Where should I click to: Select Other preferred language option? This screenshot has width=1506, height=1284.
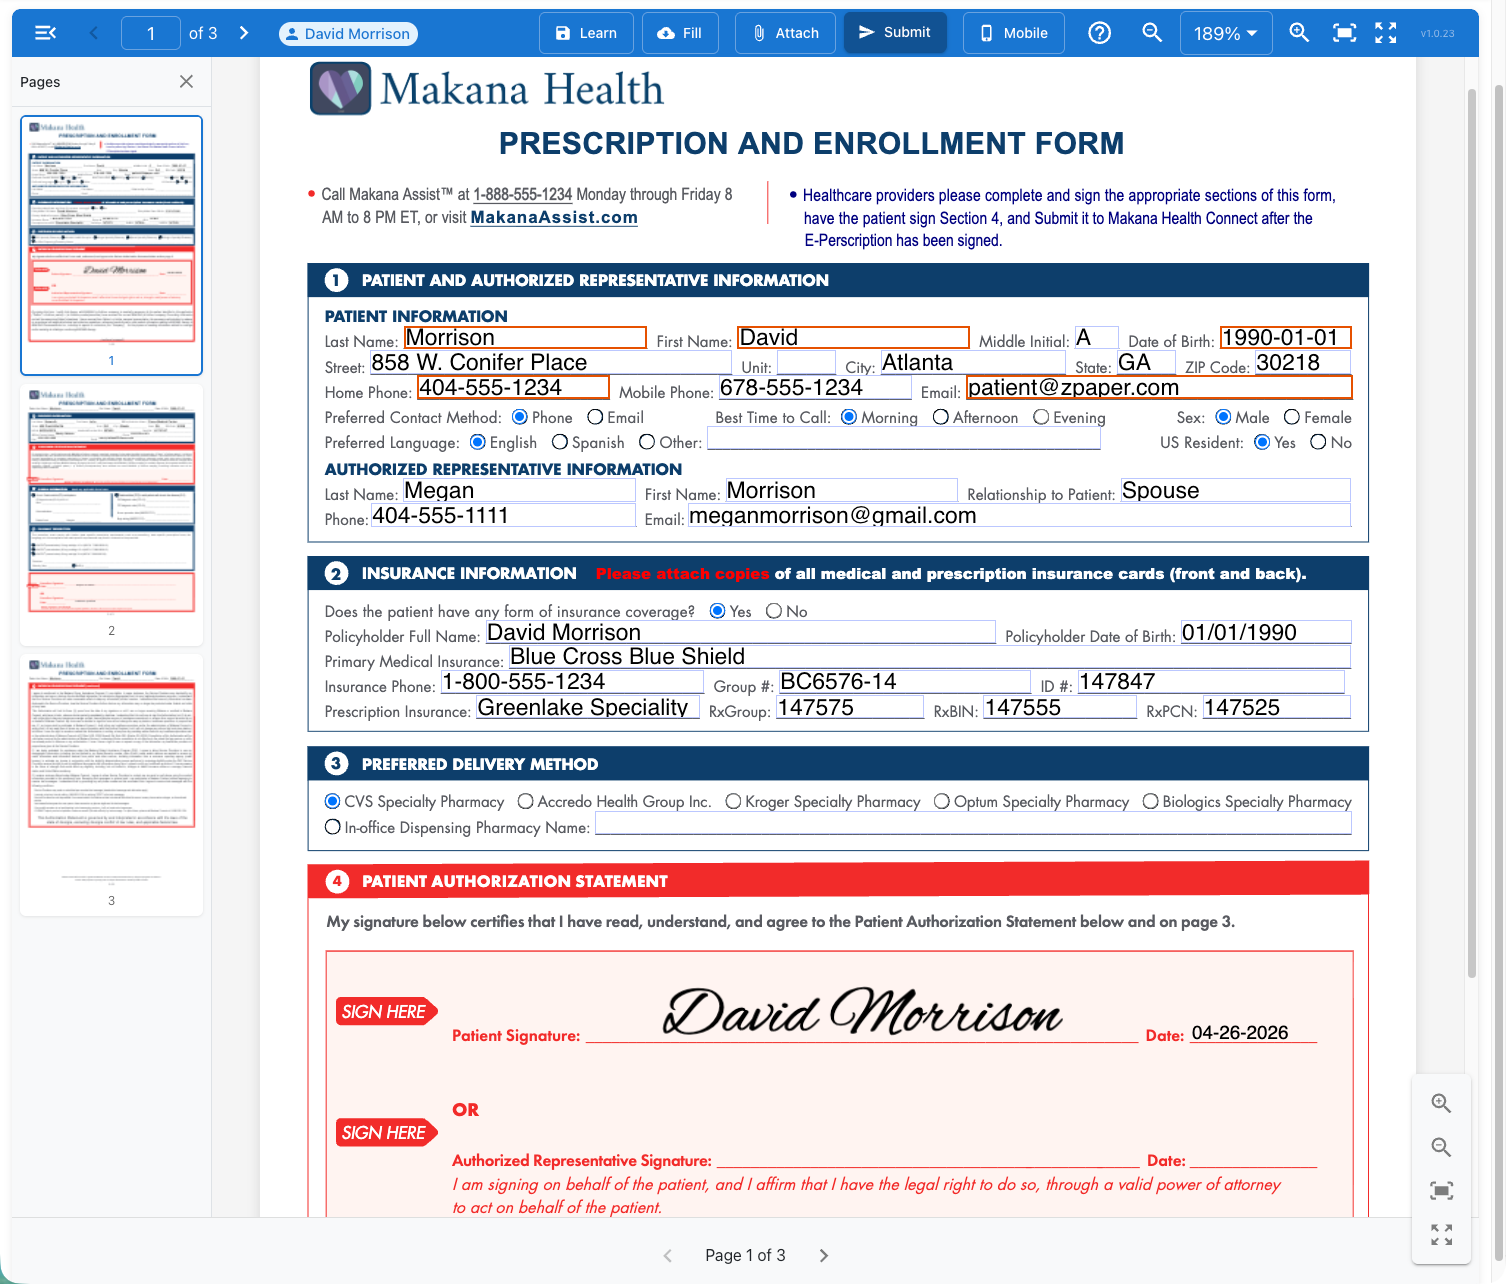coord(647,442)
